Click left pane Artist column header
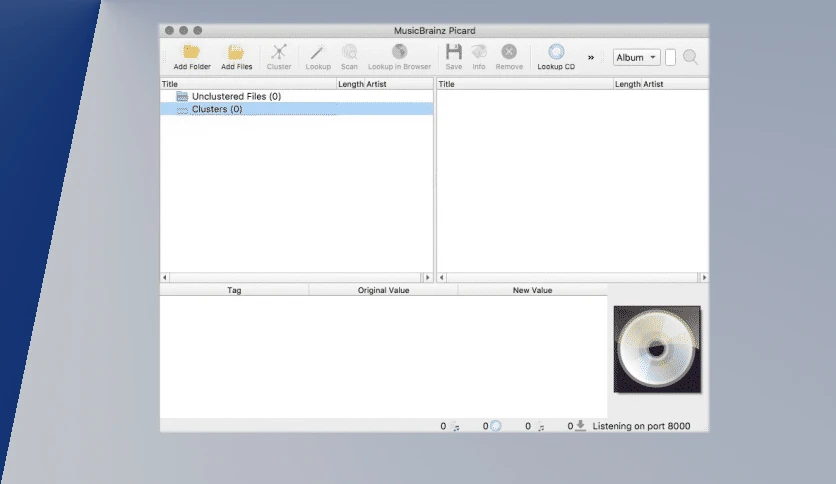Screen dimensions: 836x484 [x=399, y=84]
